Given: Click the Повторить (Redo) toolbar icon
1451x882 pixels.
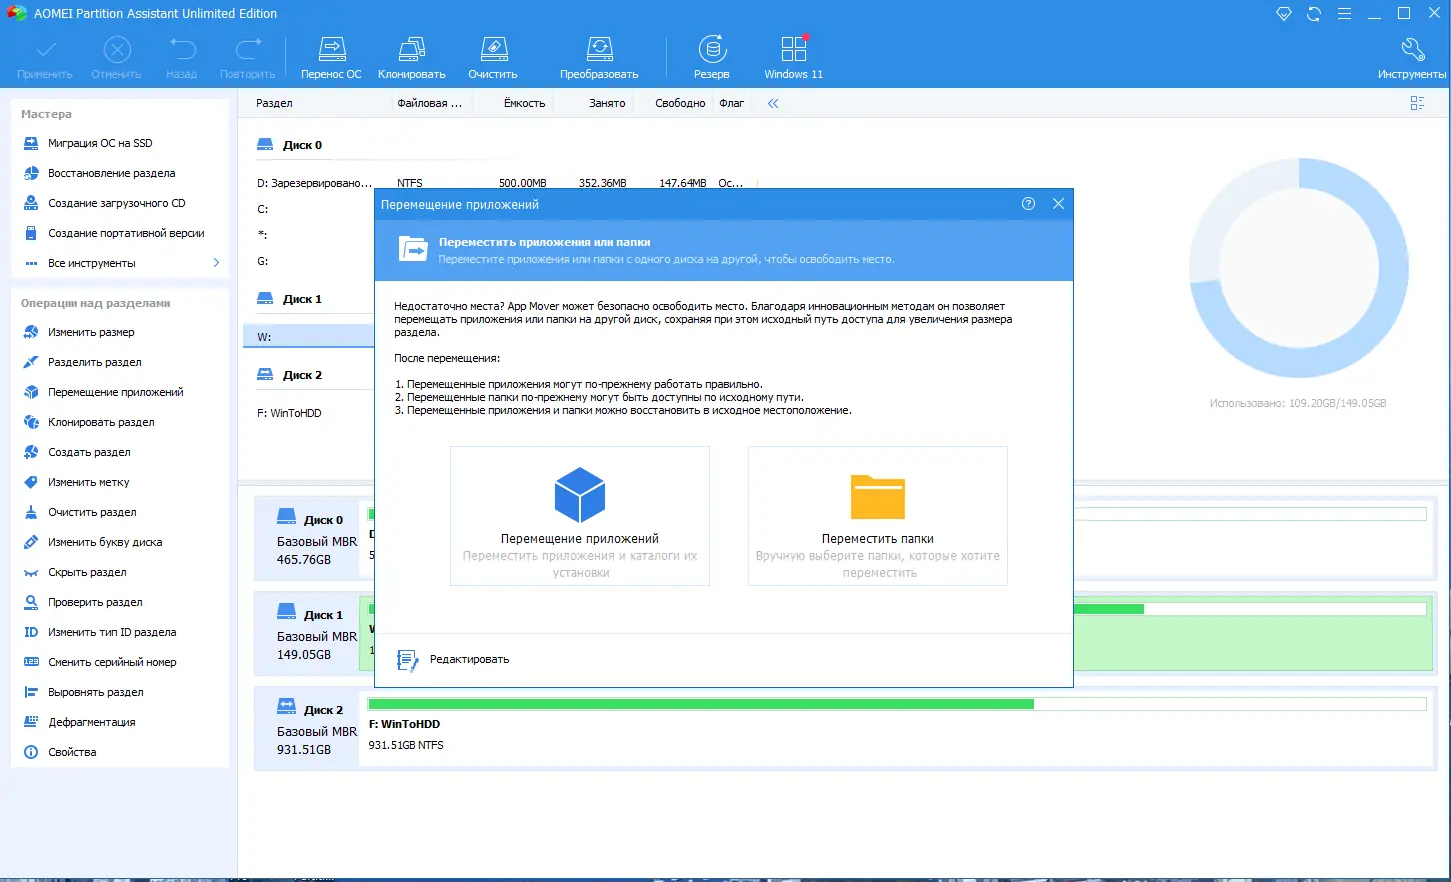Looking at the screenshot, I should click(247, 58).
